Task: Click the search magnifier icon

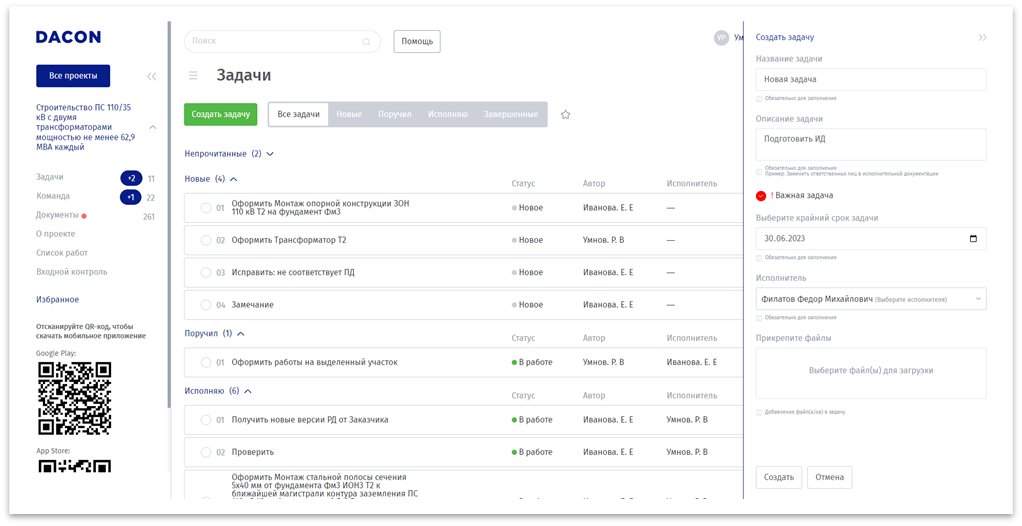Action: (366, 42)
